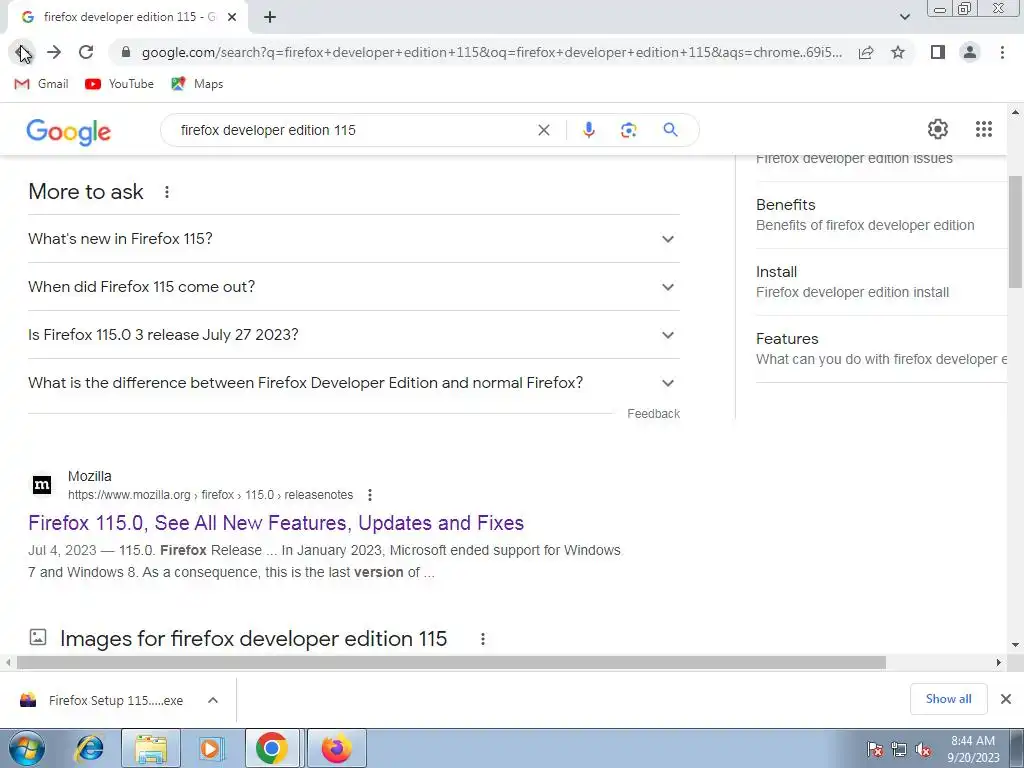Focus the Google search box
Image resolution: width=1024 pixels, height=768 pixels.
click(353, 130)
